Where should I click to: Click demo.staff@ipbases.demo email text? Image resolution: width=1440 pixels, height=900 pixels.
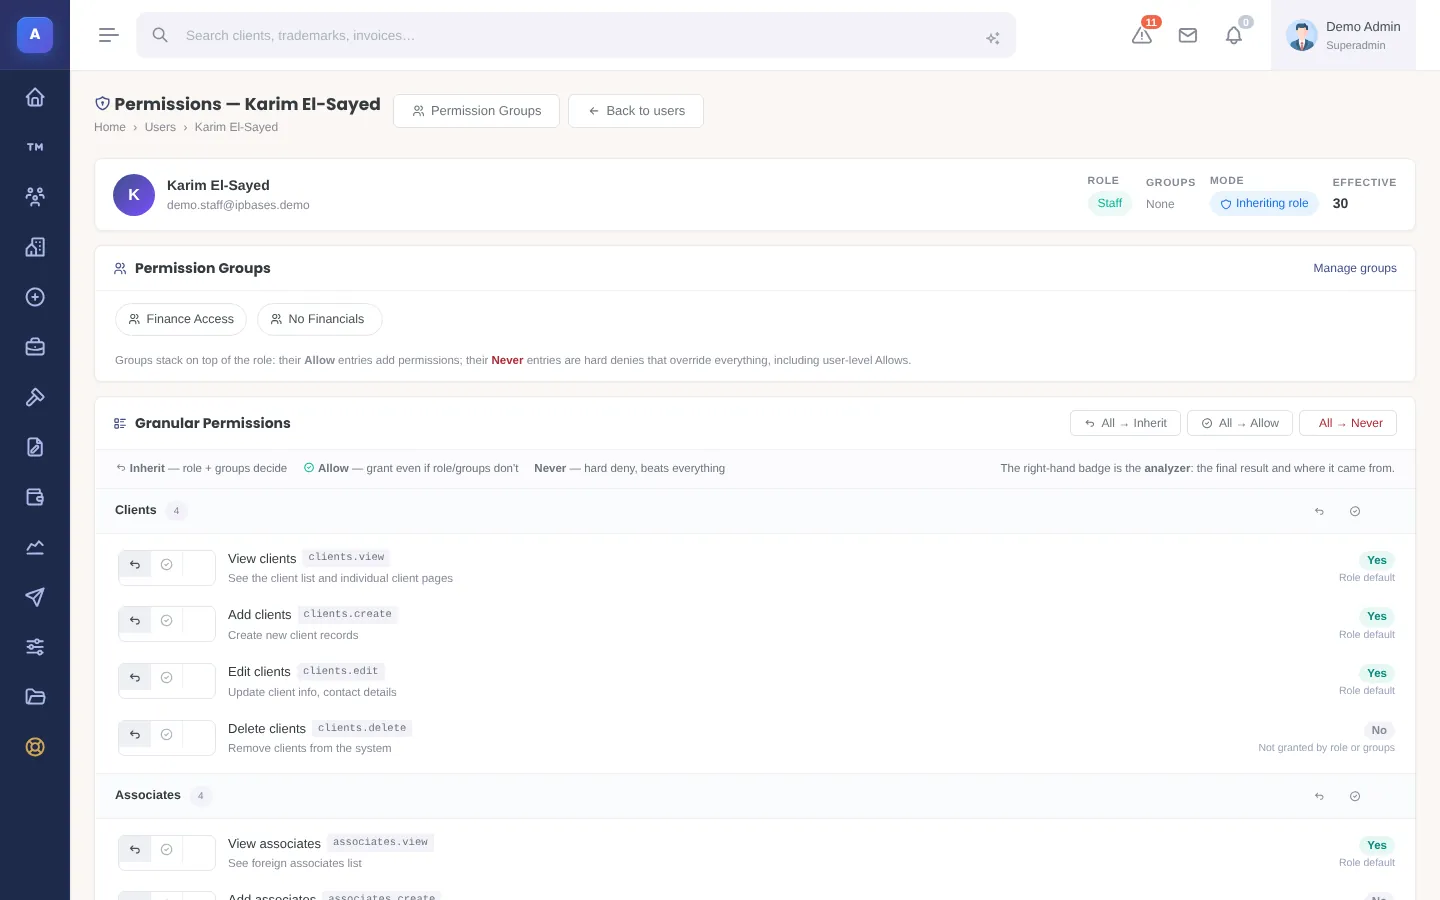238,205
